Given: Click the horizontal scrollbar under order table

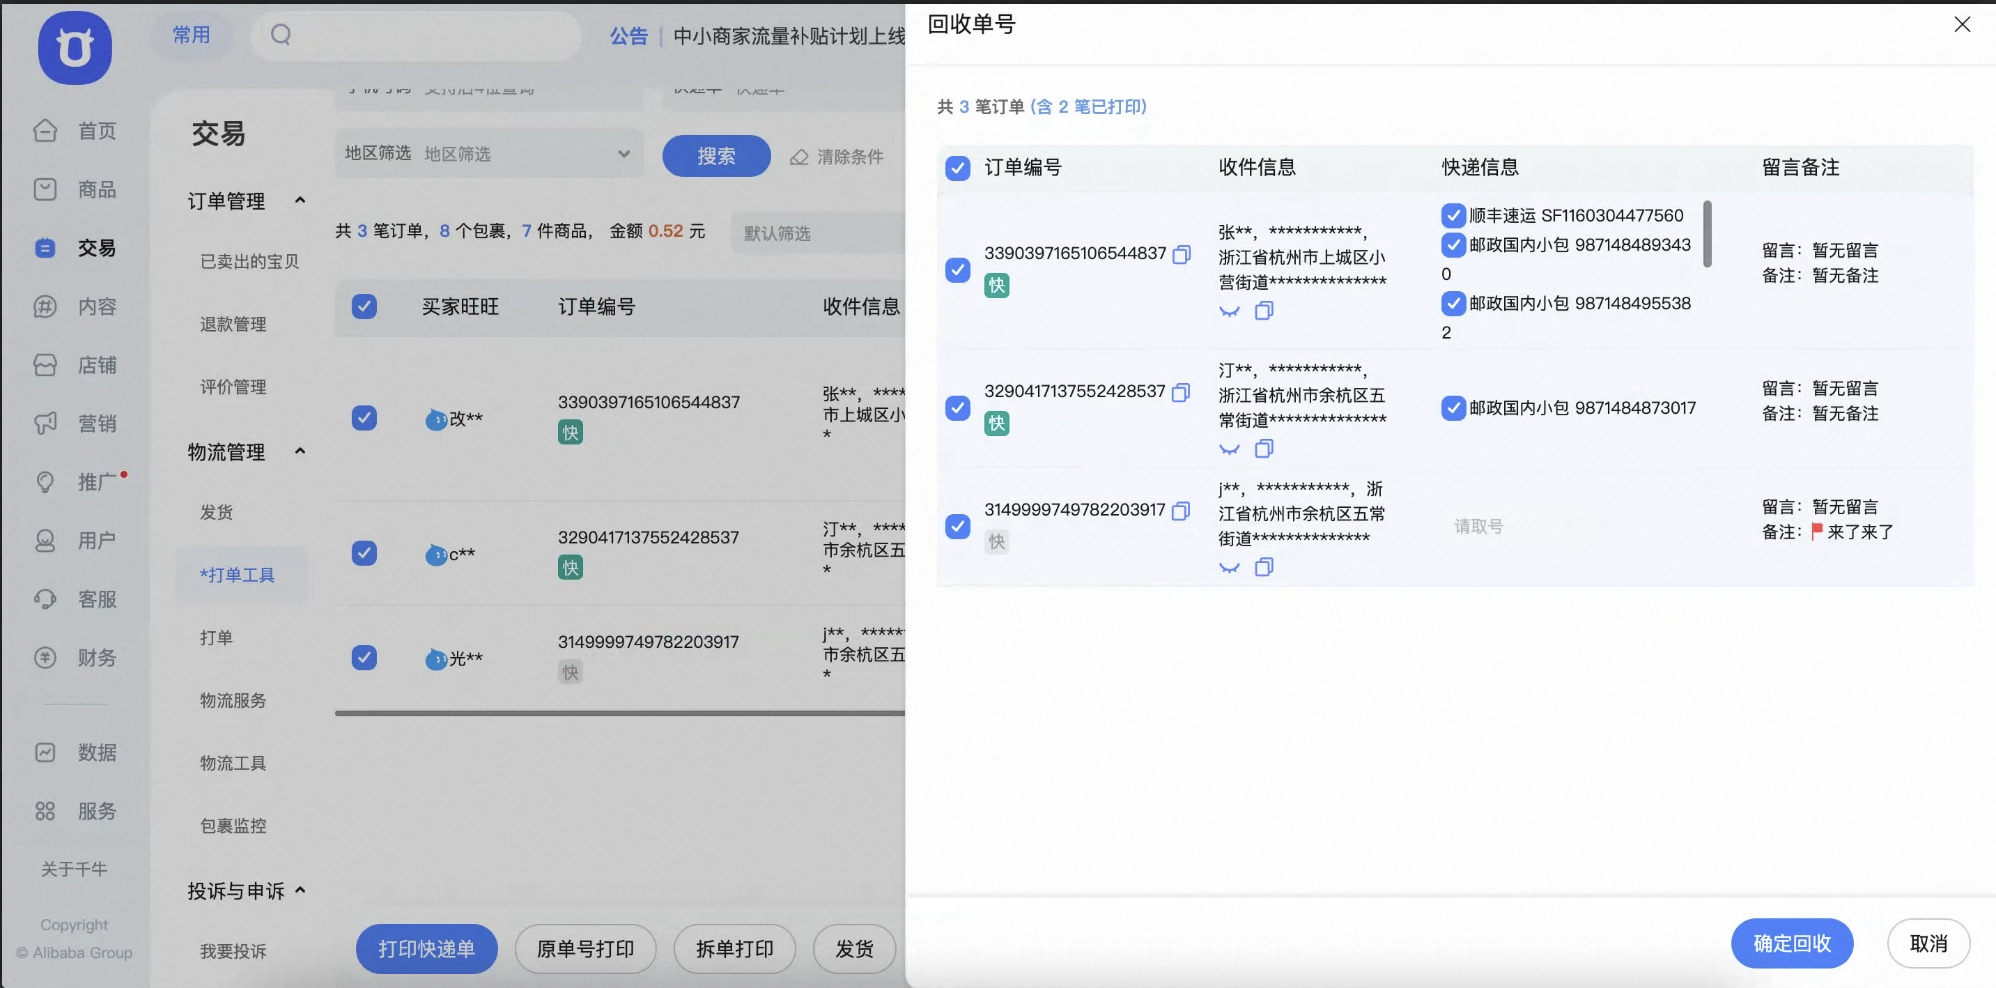Looking at the screenshot, I should click(x=620, y=713).
